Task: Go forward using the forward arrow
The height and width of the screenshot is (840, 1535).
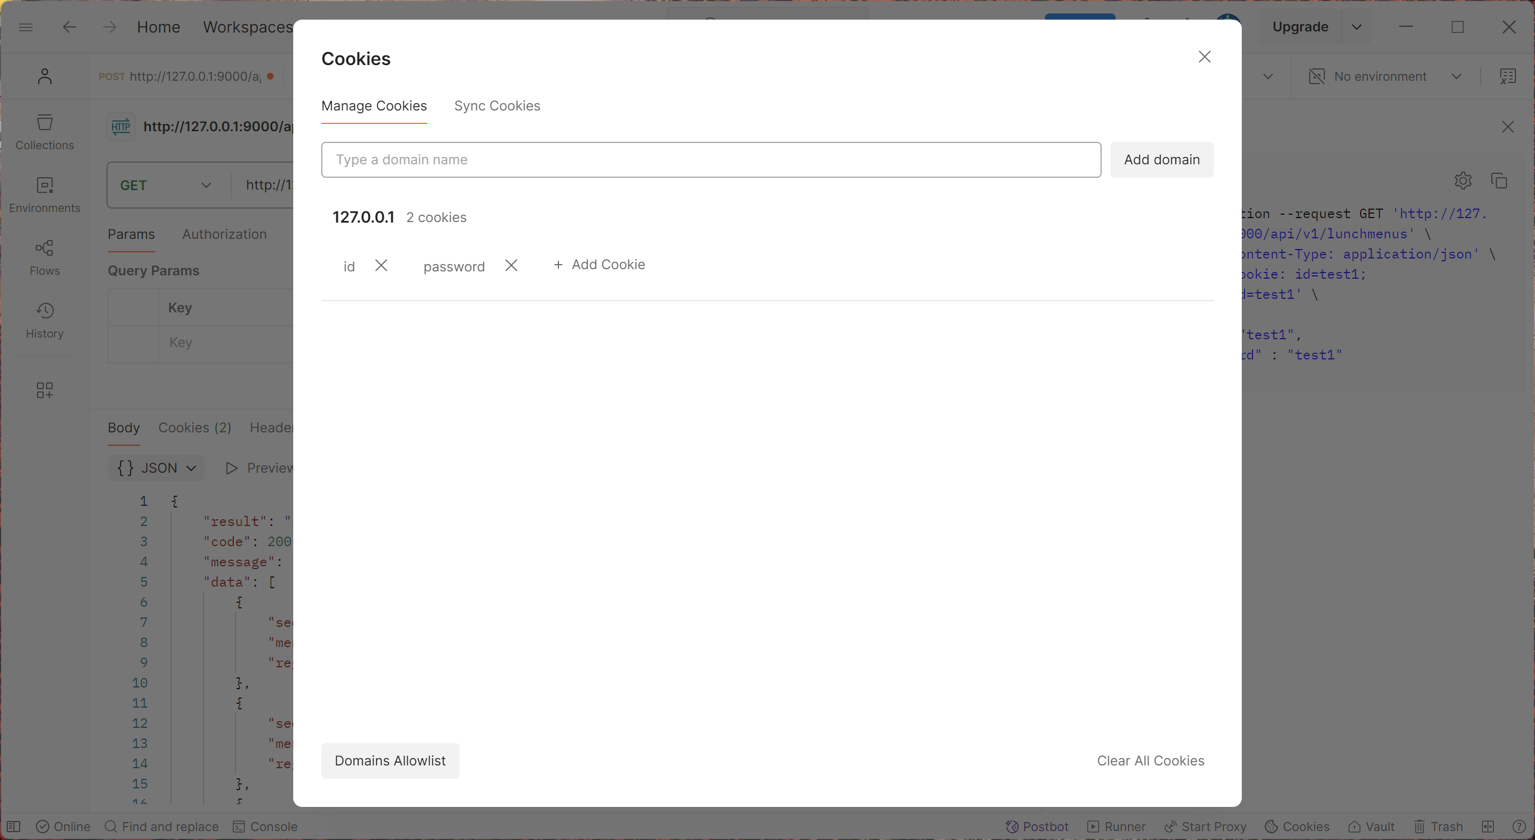Action: click(x=109, y=27)
